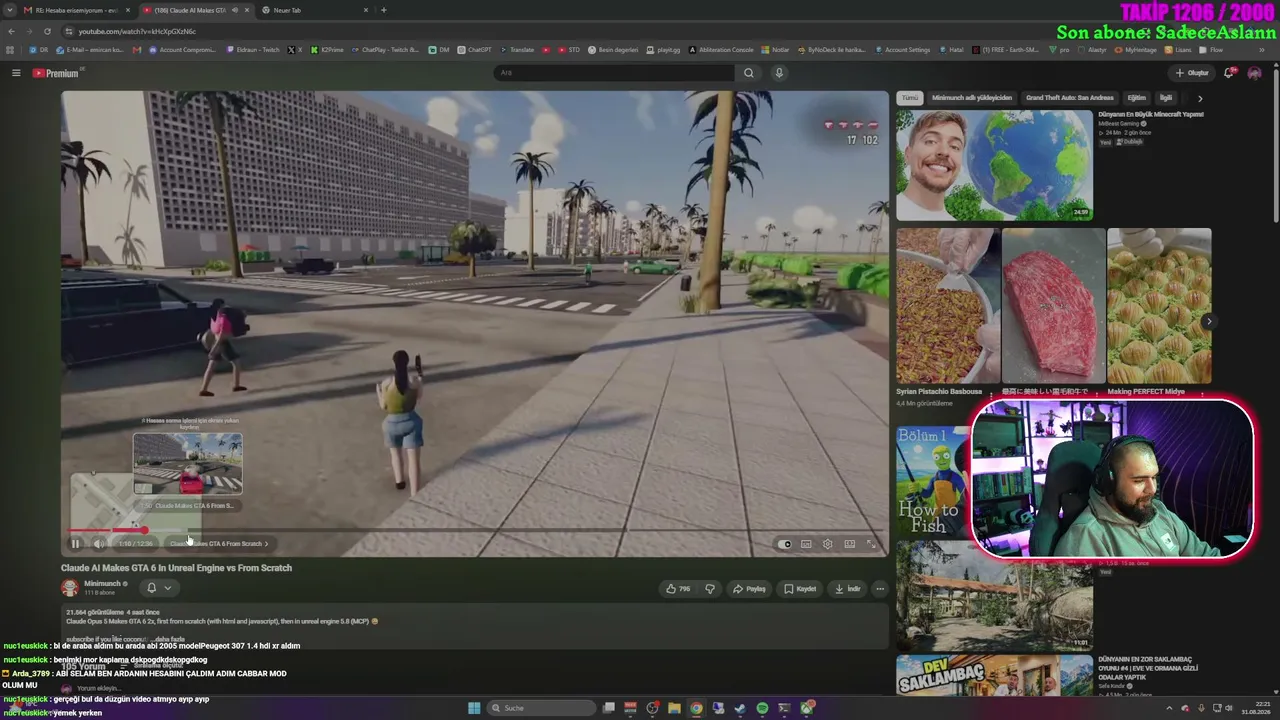Switch to theater mode

pos(849,544)
